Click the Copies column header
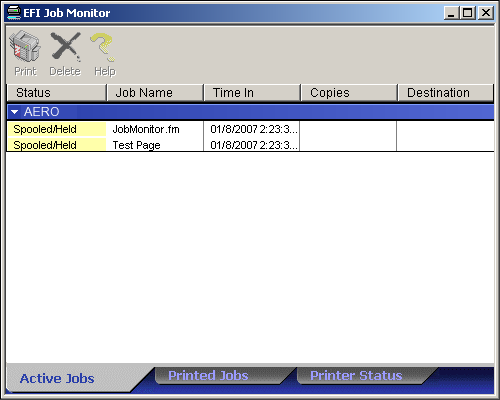The image size is (500, 400). 349,93
